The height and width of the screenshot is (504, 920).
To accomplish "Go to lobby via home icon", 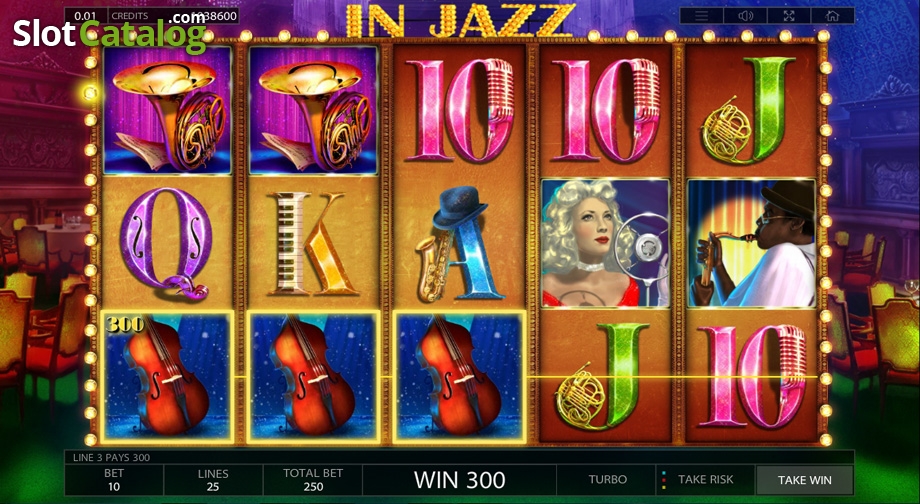I will 833,16.
